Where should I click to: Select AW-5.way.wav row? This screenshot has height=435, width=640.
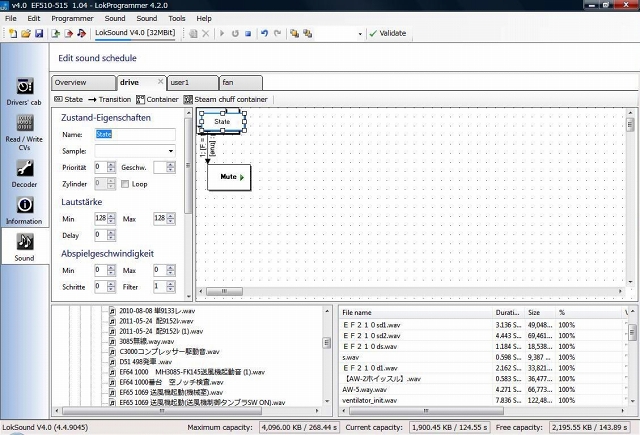[483, 389]
